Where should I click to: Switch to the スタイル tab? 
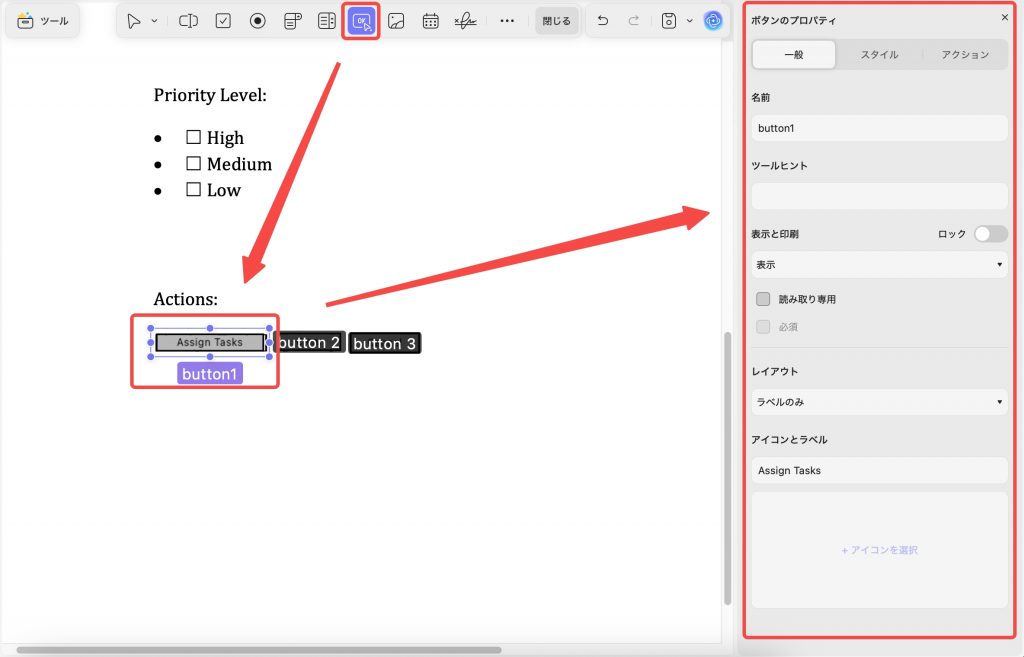[879, 55]
